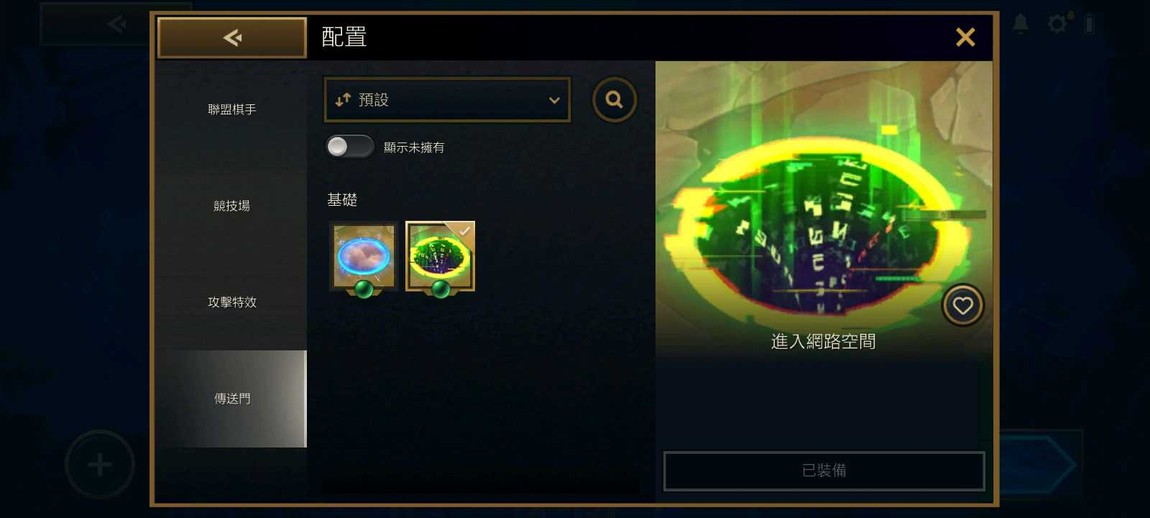Click the chevron arrow in the sort dropdown
Viewport: 1150px width, 518px height.
tap(554, 101)
